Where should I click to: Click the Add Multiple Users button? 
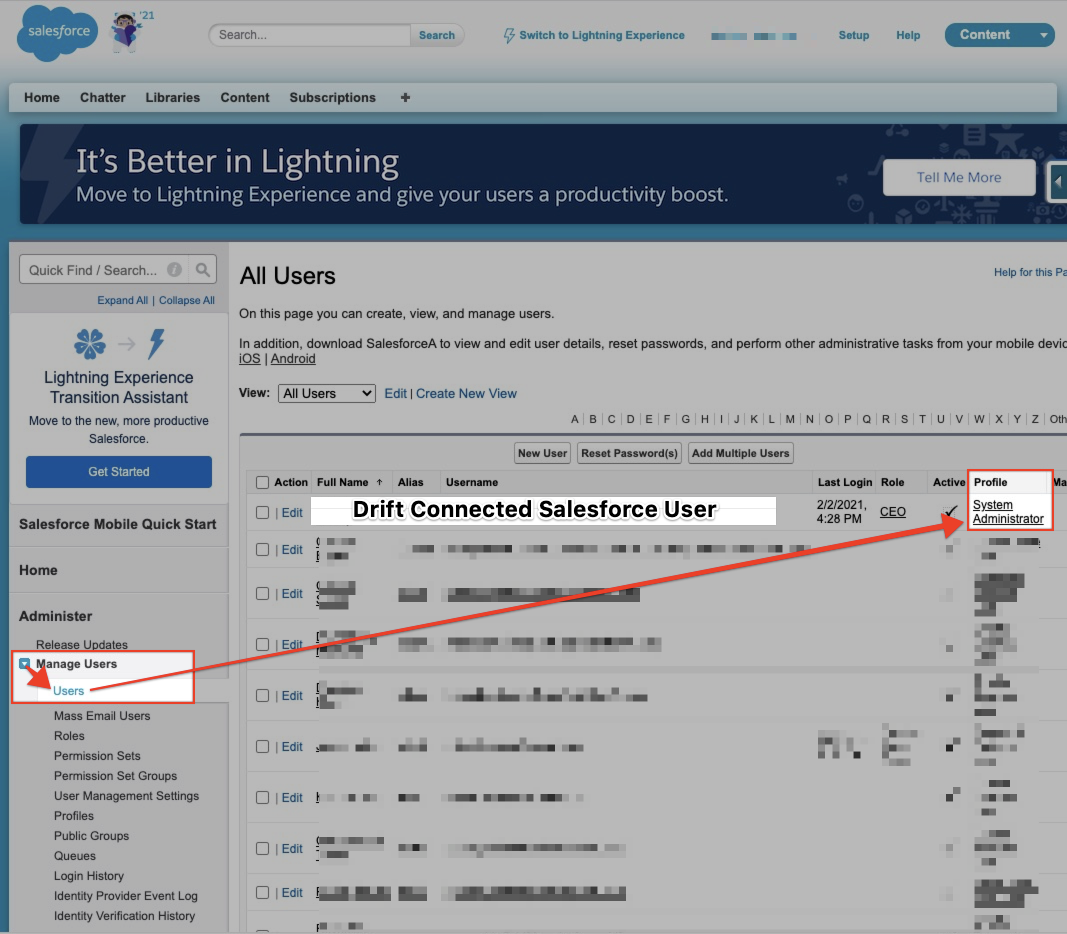pos(740,453)
